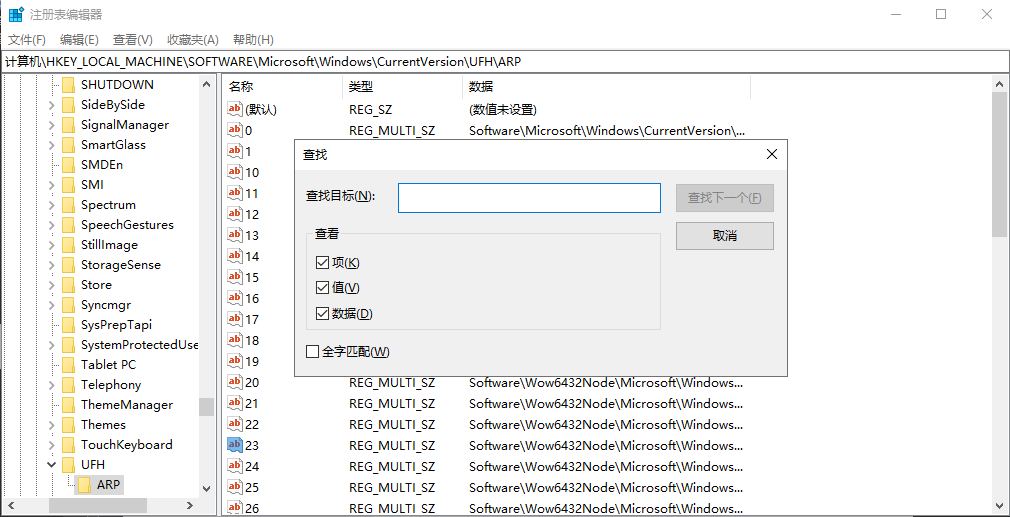Expand the Spectrum tree node
The width and height of the screenshot is (1010, 517).
click(x=52, y=205)
